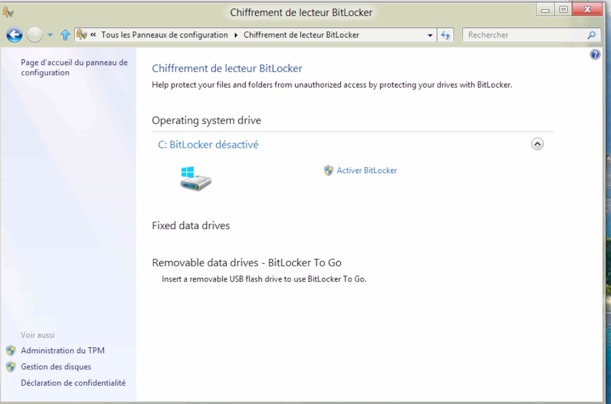Click 'Insert a removable USB flash drive' text
The height and width of the screenshot is (404, 611).
(264, 279)
